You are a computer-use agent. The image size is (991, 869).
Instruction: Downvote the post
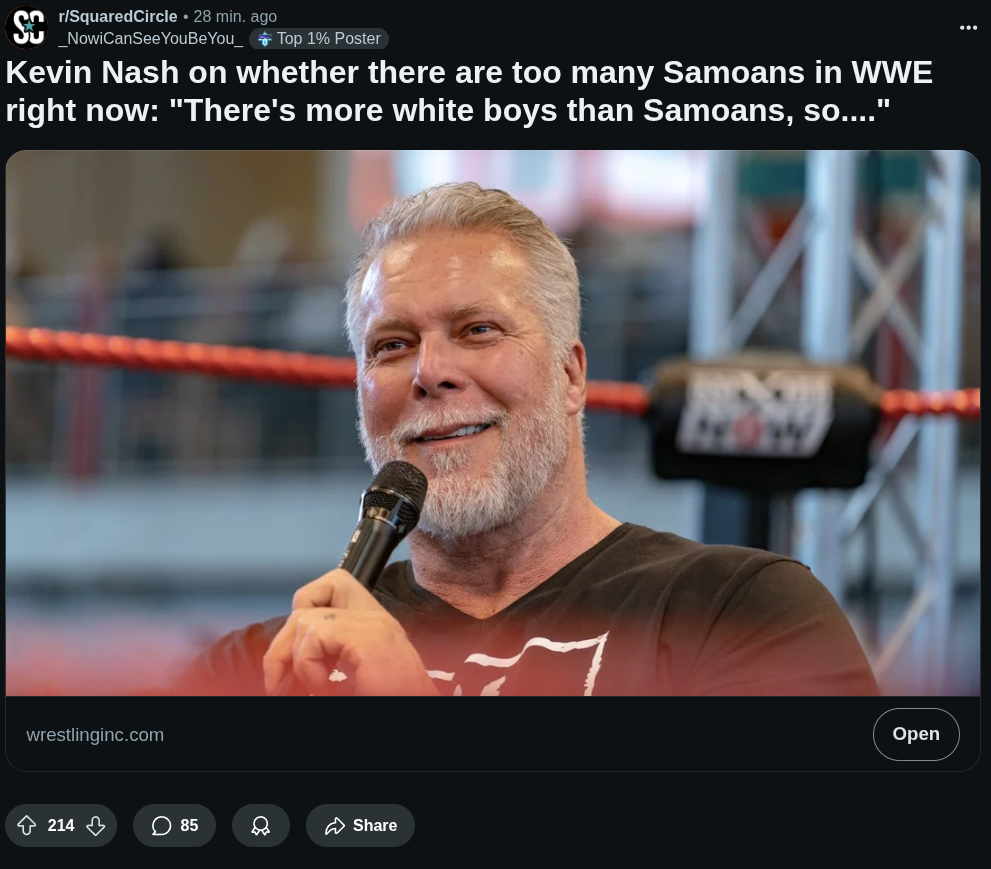click(x=96, y=826)
